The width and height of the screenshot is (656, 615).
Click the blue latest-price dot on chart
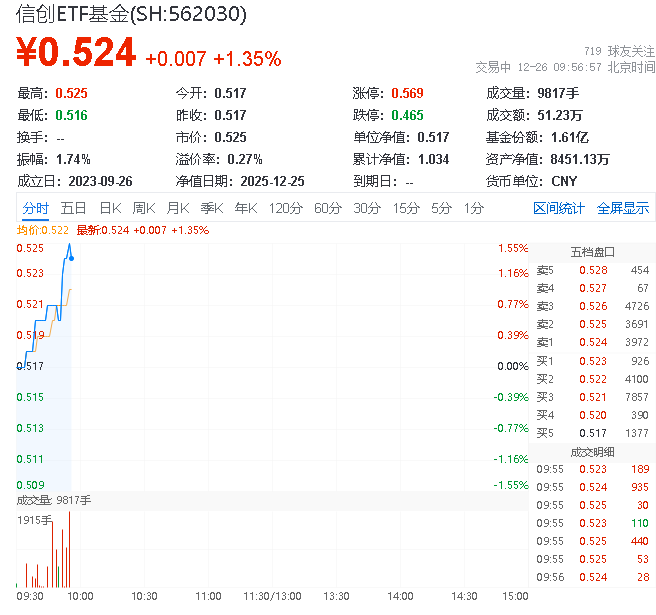point(70,258)
